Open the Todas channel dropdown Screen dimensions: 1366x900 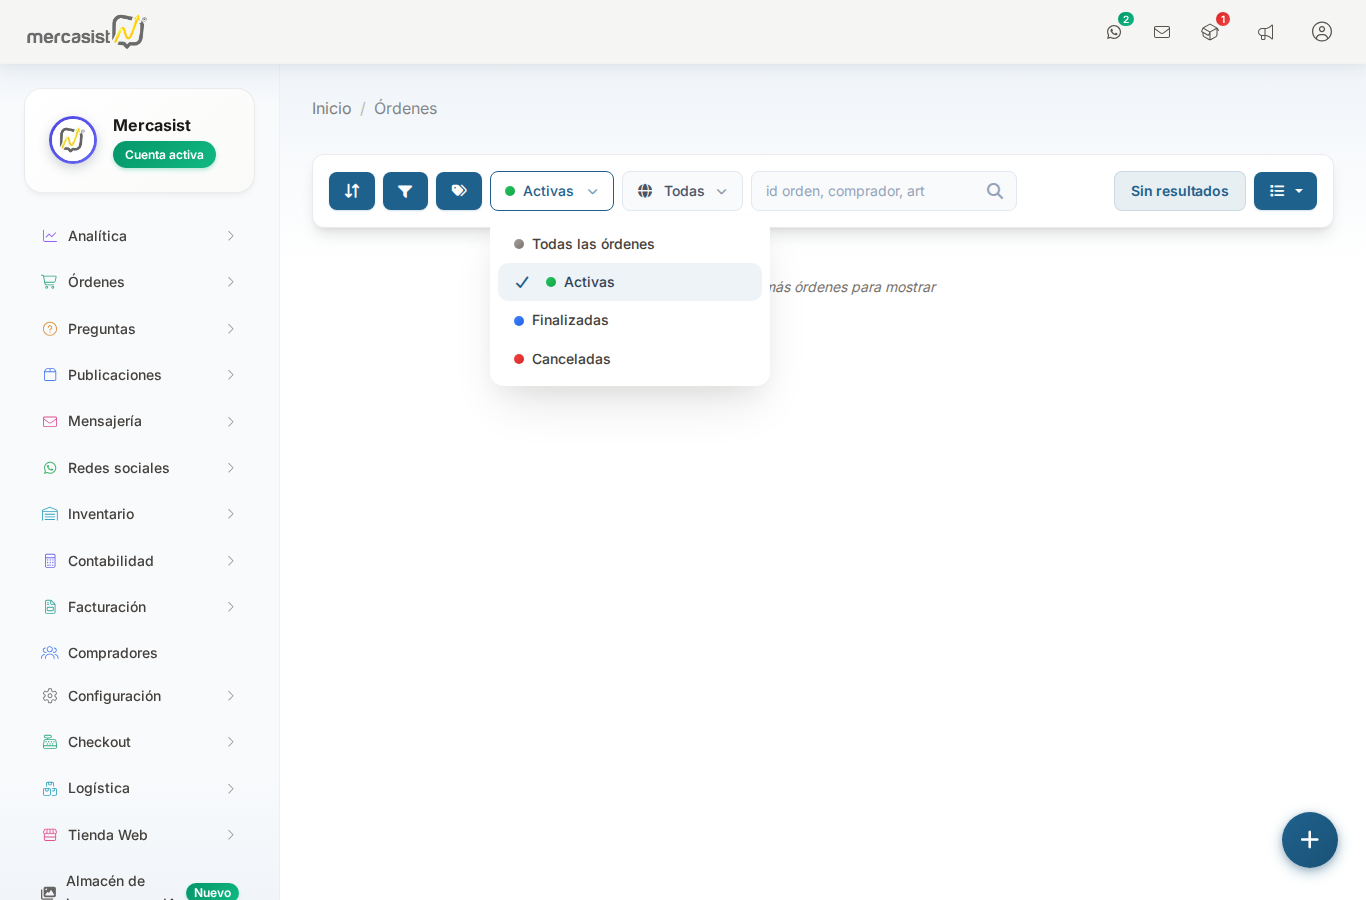(x=682, y=191)
